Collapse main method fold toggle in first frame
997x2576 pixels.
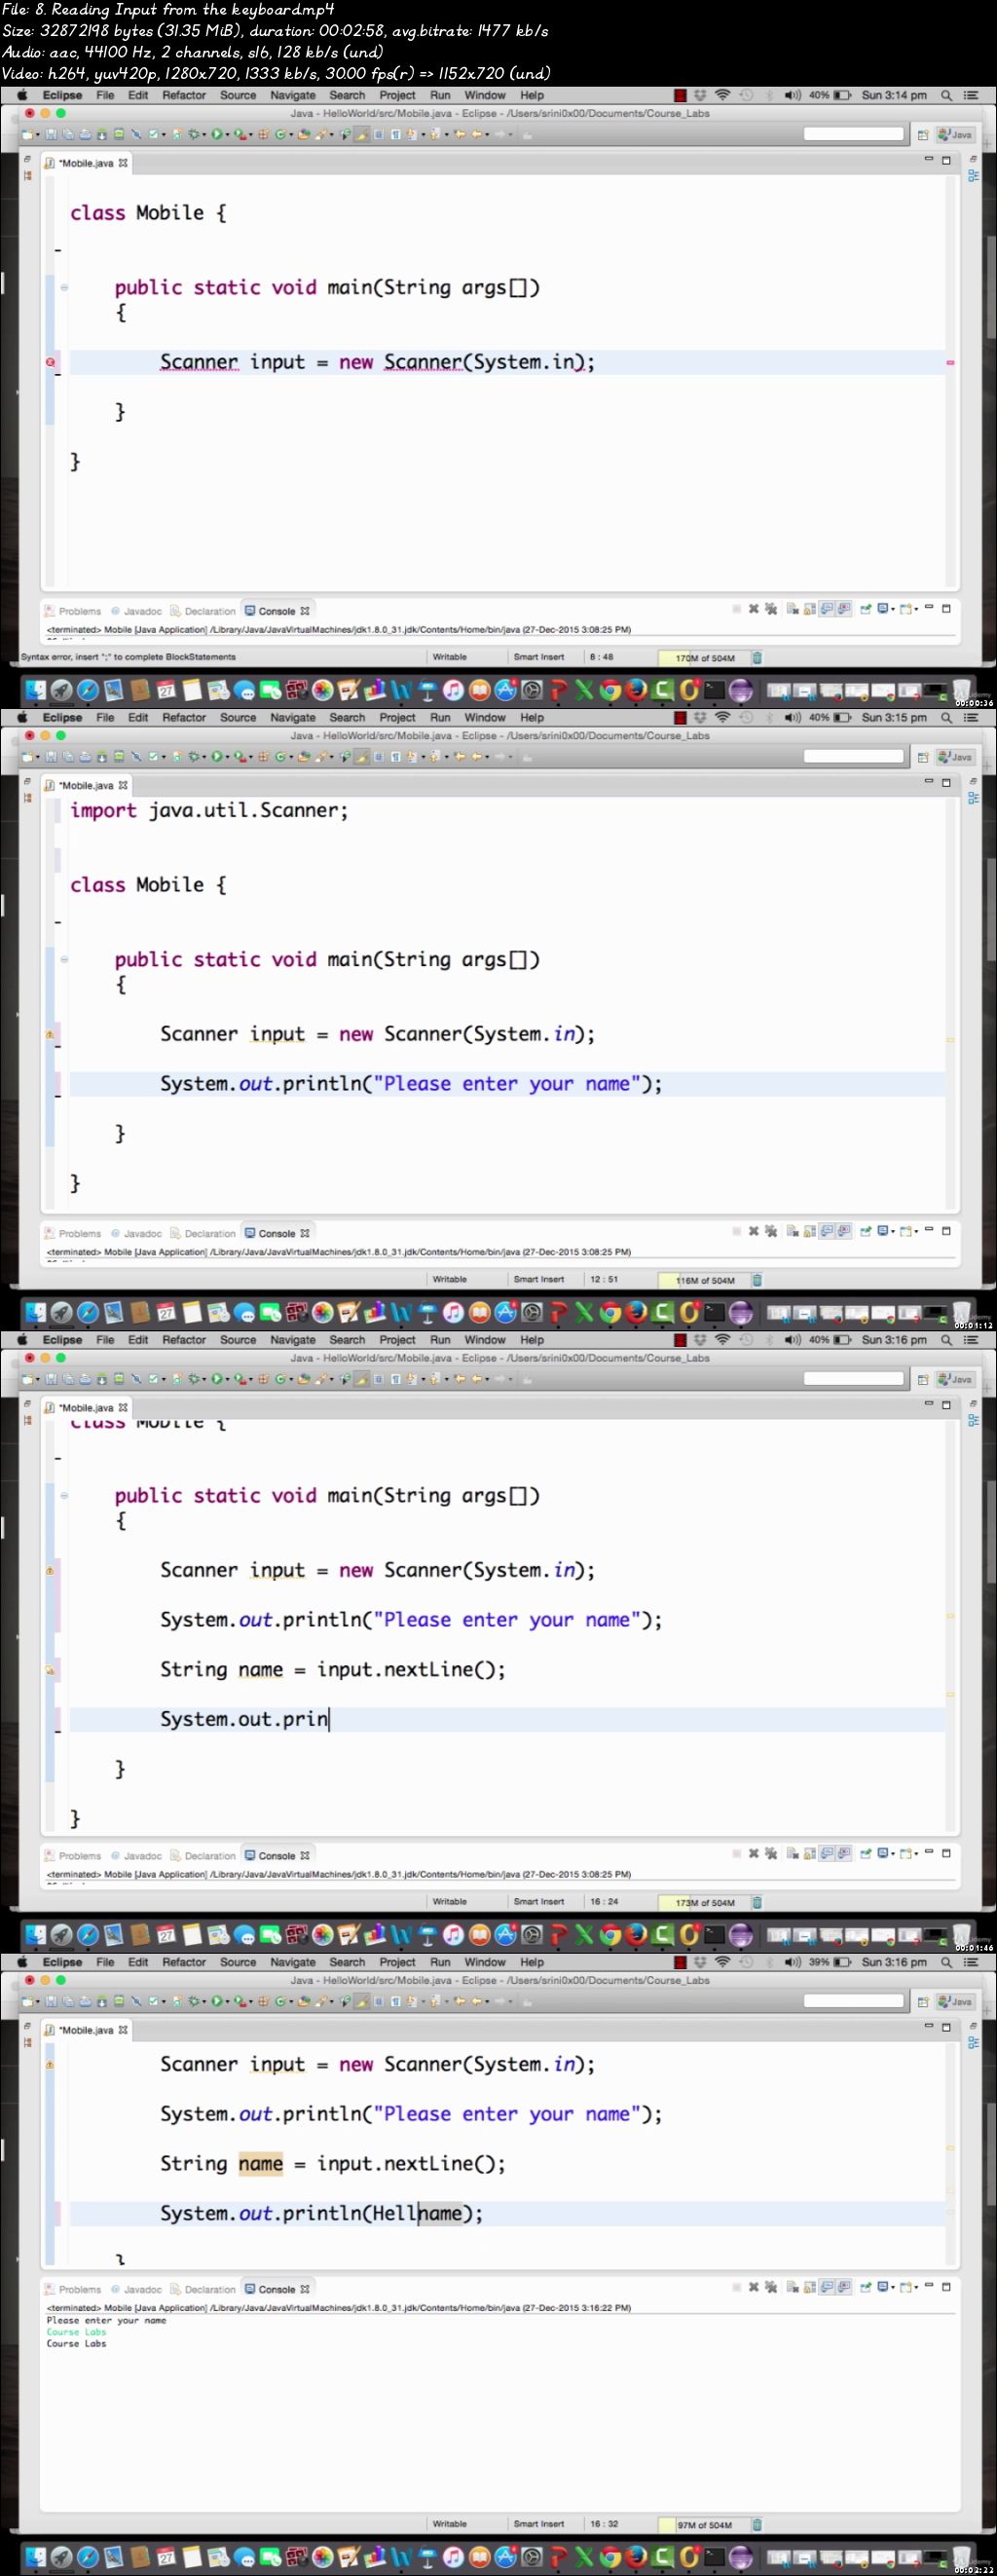[64, 288]
